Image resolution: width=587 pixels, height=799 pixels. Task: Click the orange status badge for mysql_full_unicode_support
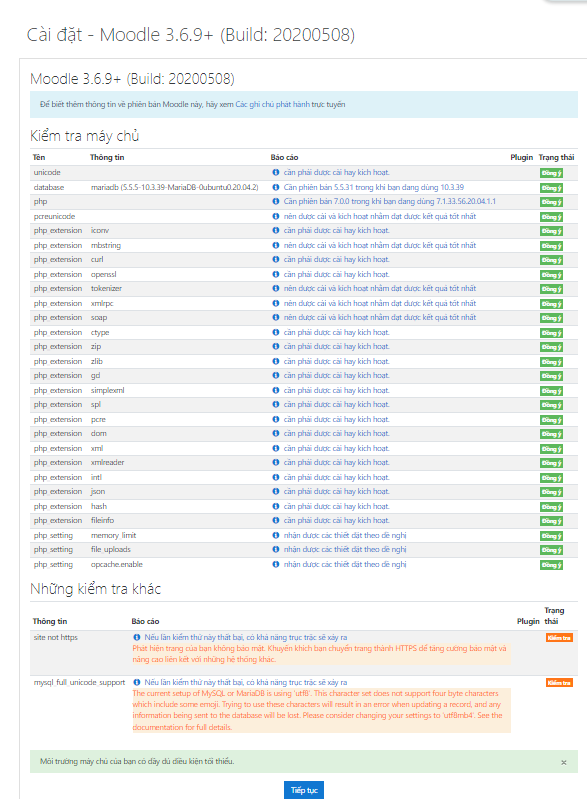559,683
